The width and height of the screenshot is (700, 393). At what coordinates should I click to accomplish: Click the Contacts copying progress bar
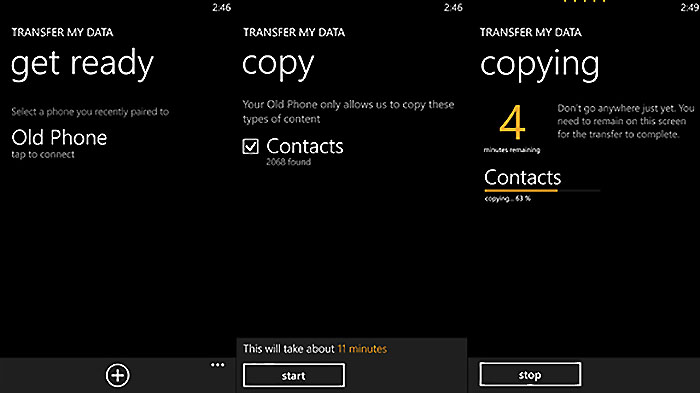click(542, 191)
